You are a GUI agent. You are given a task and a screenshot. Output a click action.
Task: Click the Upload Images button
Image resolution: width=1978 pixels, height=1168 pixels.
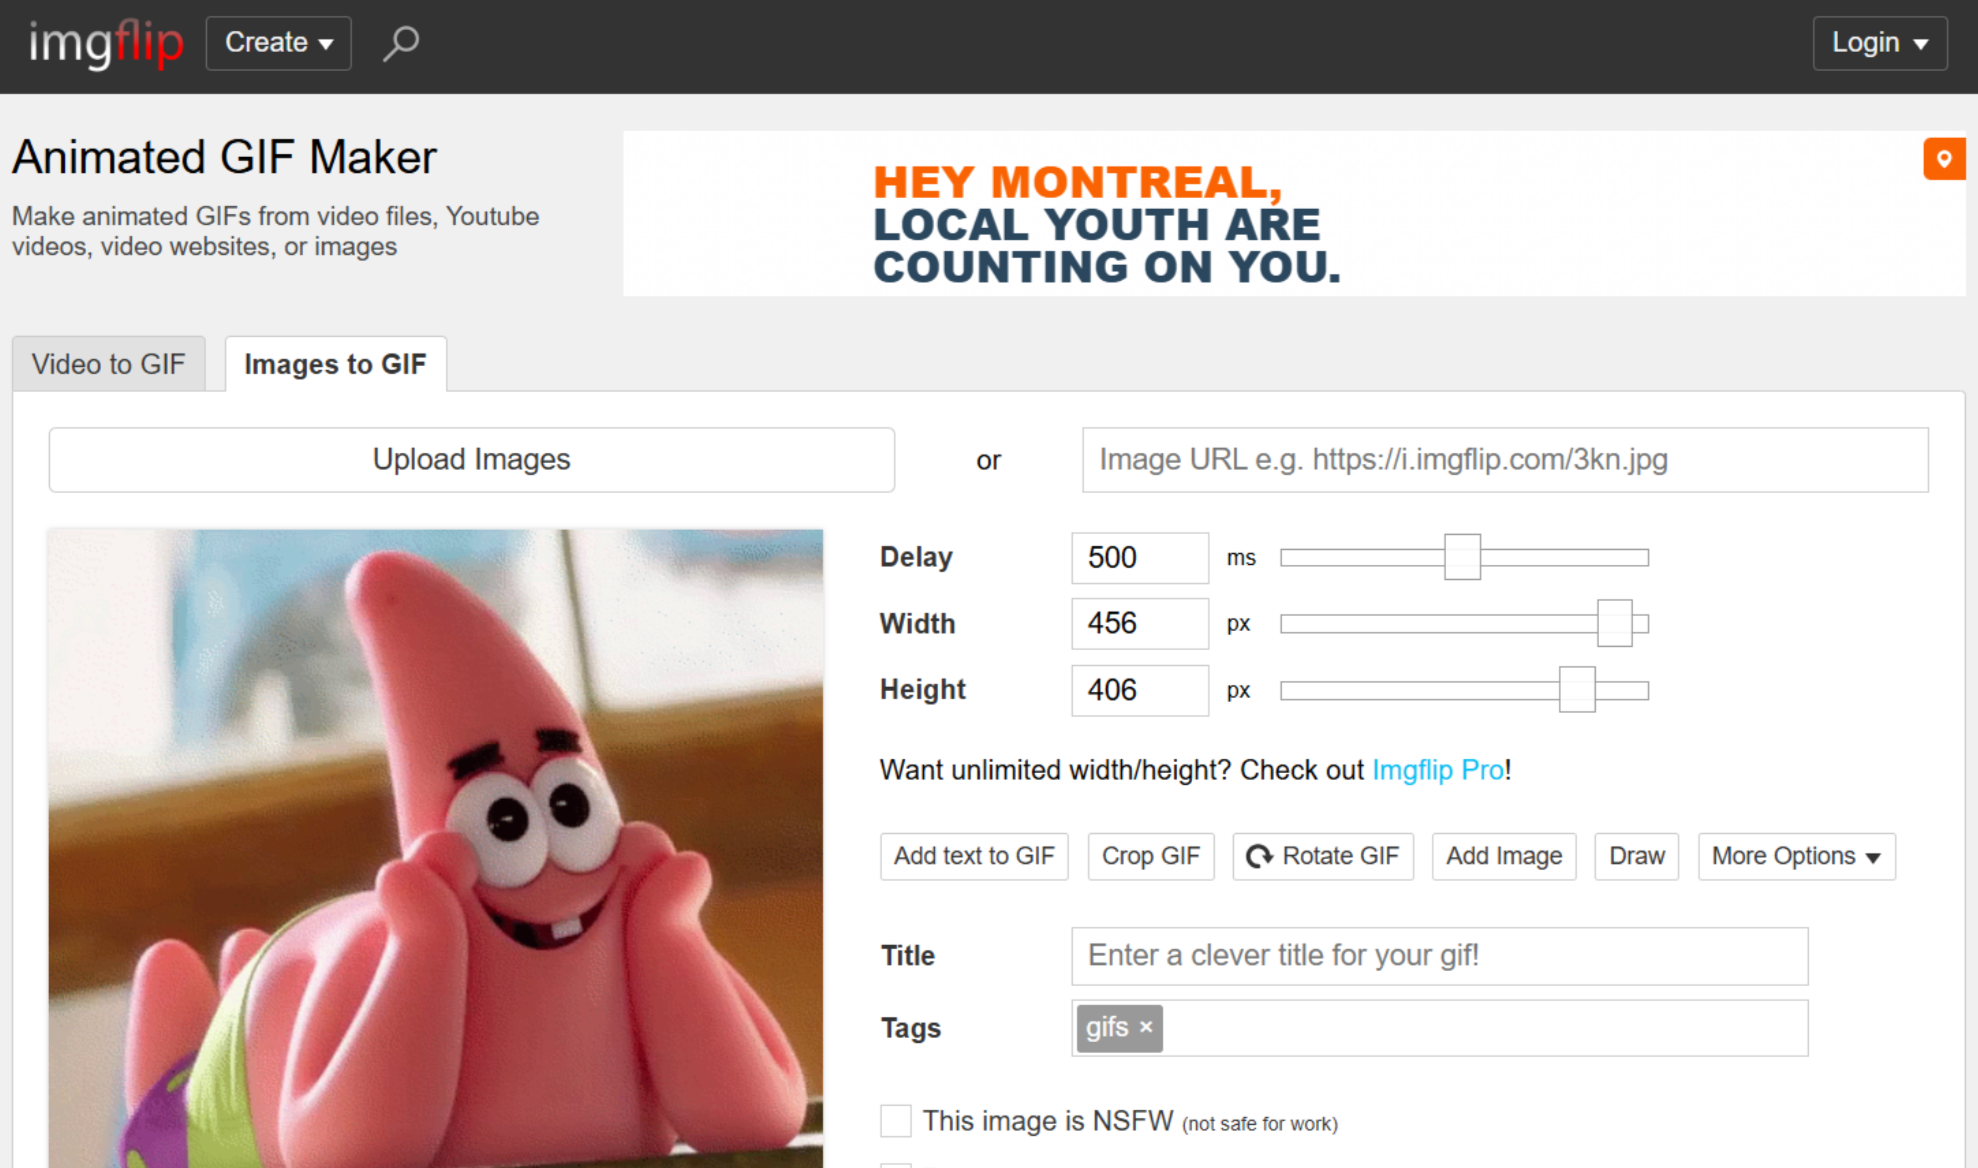click(470, 459)
